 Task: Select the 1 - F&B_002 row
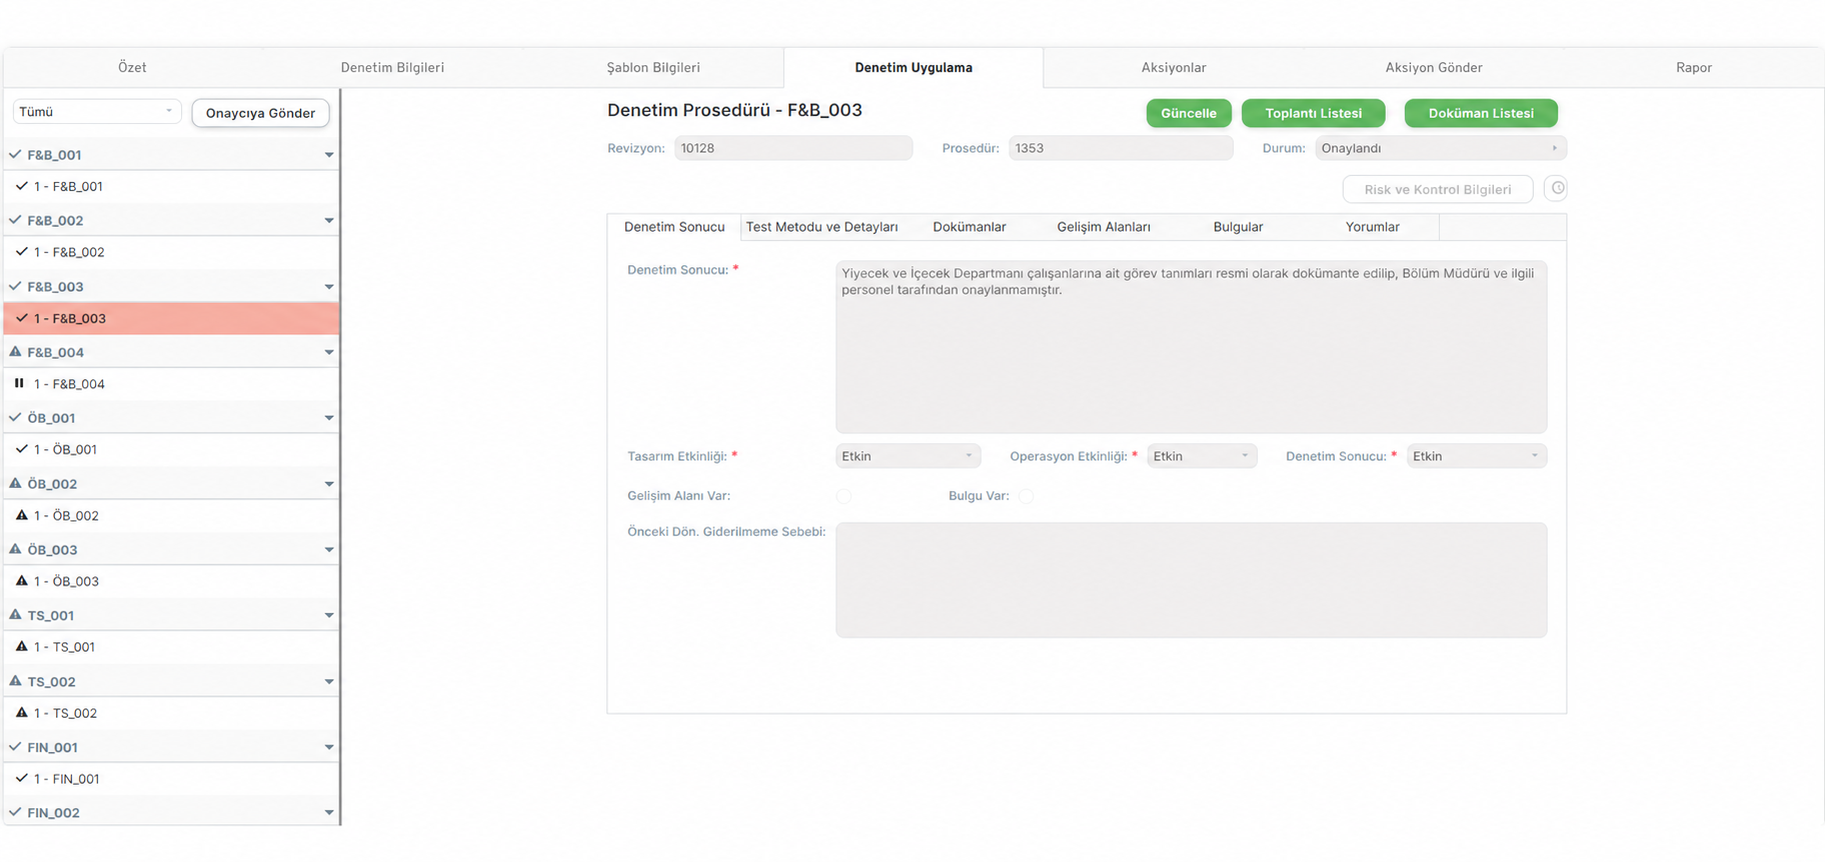pos(171,252)
